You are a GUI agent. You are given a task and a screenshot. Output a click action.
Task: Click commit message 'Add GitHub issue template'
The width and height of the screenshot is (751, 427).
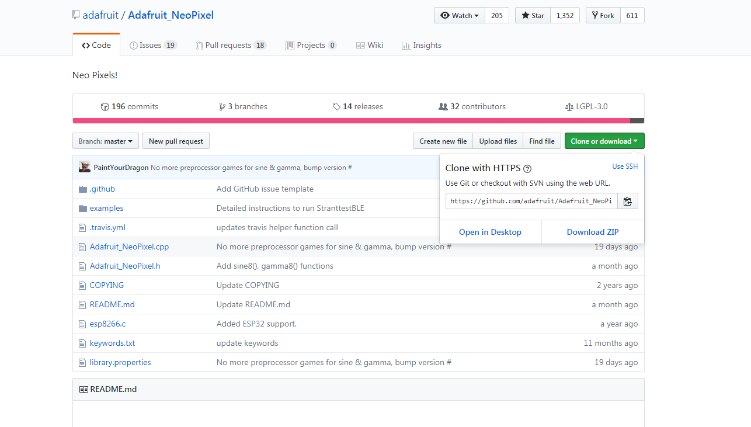pos(265,189)
